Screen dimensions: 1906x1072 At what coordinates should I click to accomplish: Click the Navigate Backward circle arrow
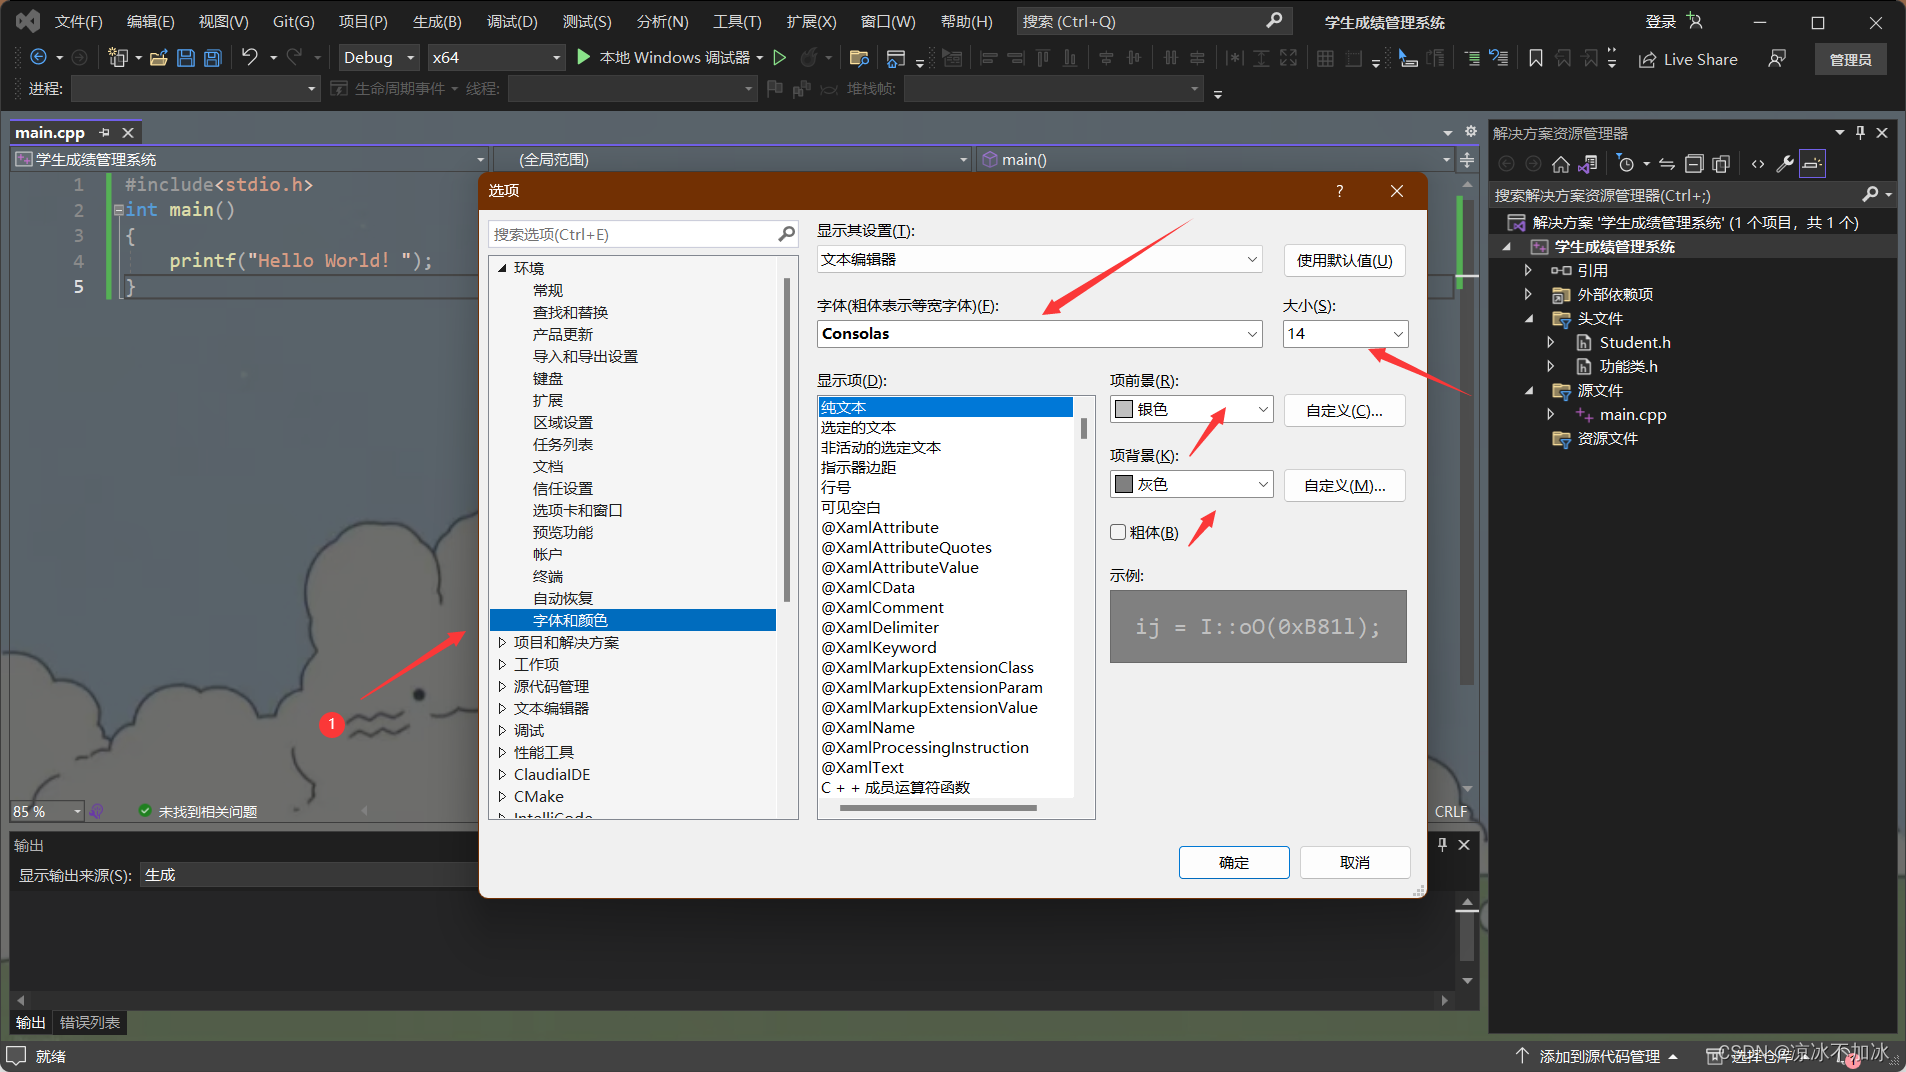[39, 57]
